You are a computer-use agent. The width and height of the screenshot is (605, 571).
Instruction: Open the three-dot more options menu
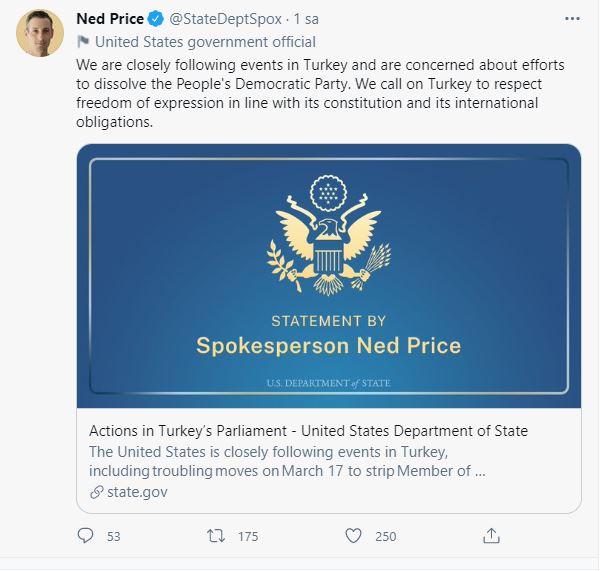(570, 18)
